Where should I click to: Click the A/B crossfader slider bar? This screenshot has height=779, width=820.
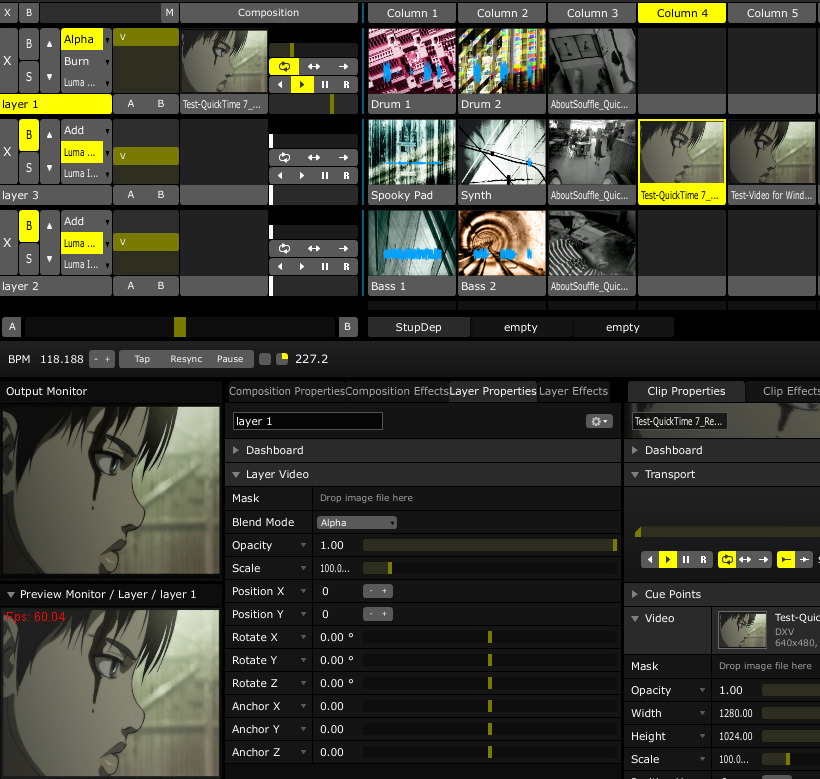coord(180,327)
